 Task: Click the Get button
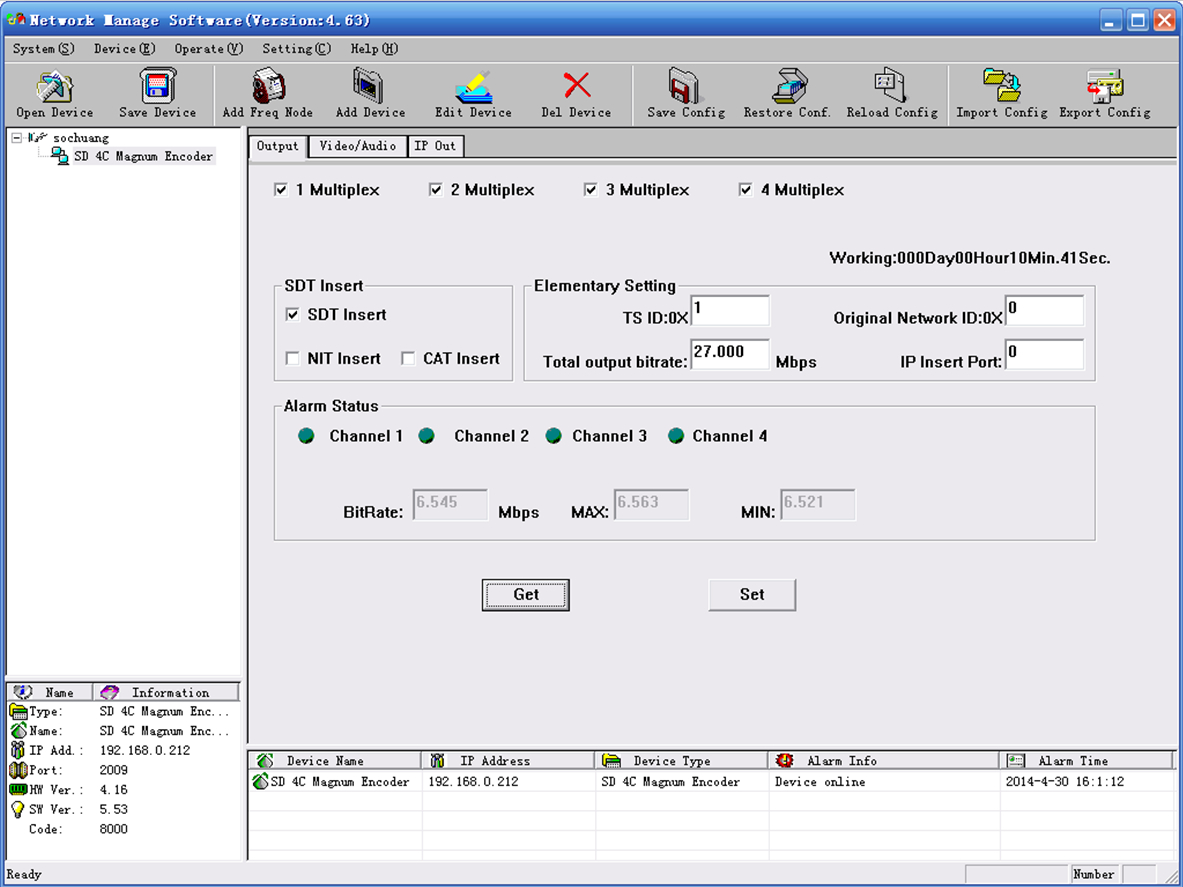click(x=526, y=594)
